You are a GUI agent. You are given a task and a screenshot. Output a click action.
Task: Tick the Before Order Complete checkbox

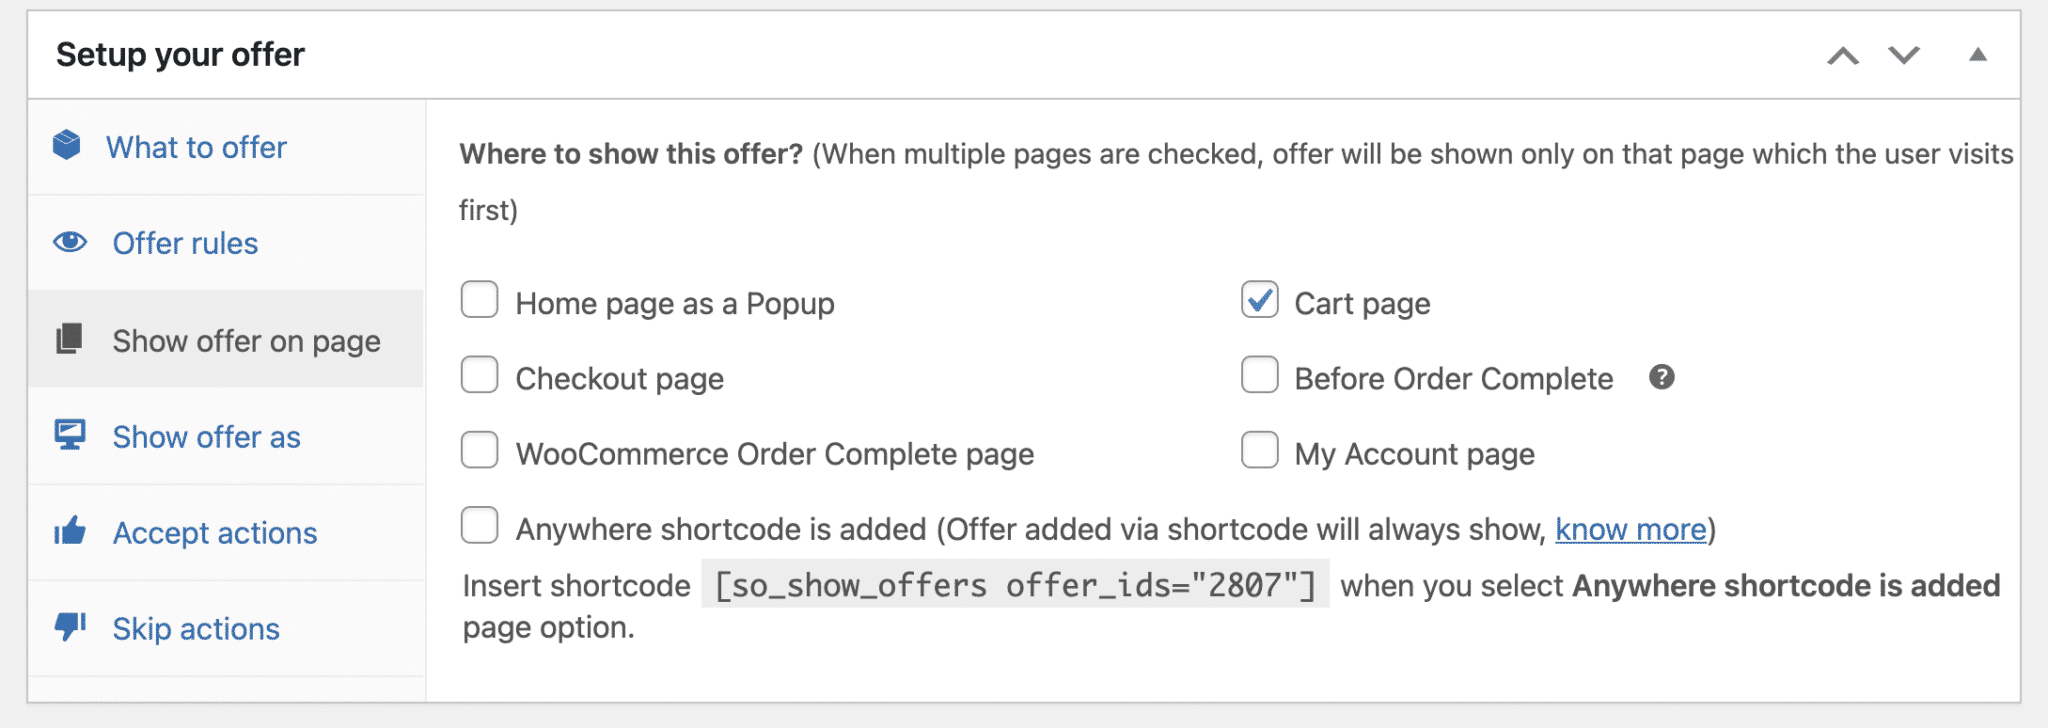coord(1259,376)
